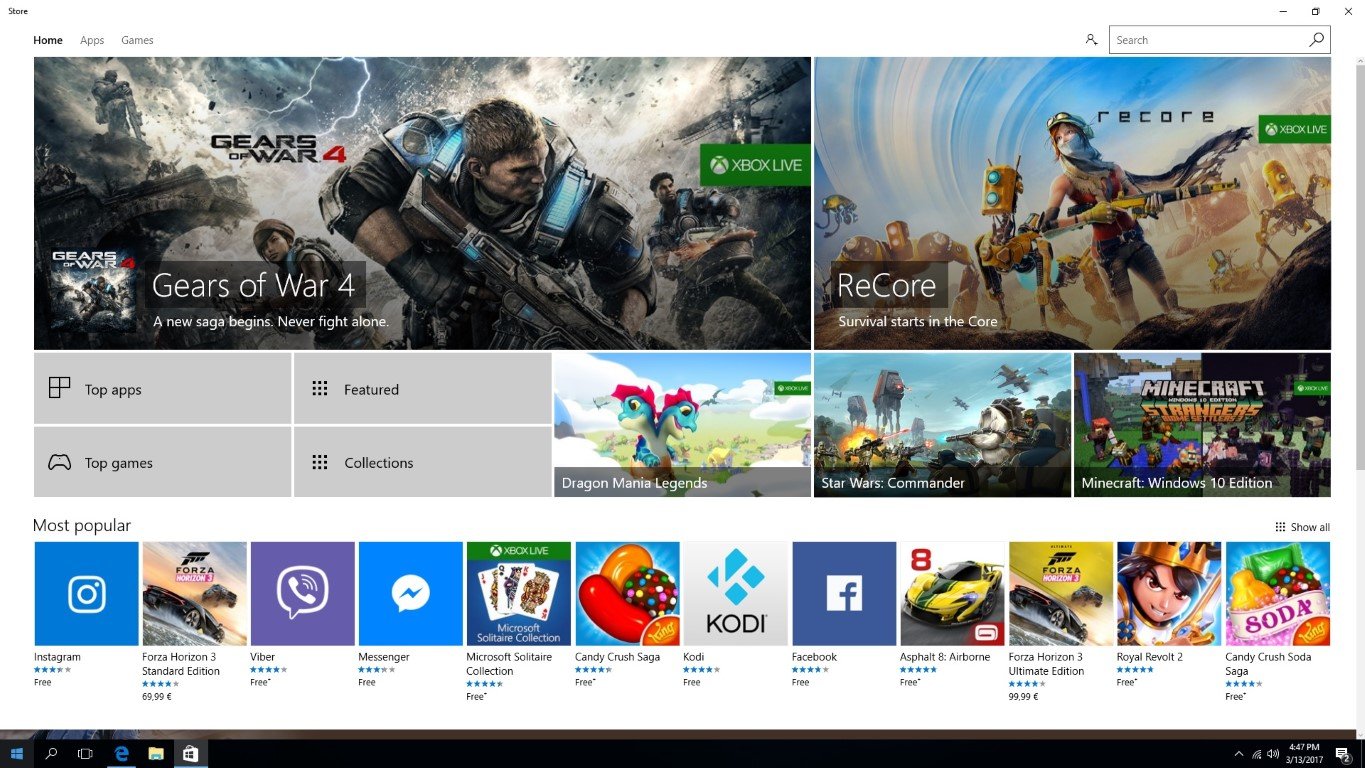Choose Microsoft Solitaire Collection
The image size is (1365, 768).
pos(518,594)
